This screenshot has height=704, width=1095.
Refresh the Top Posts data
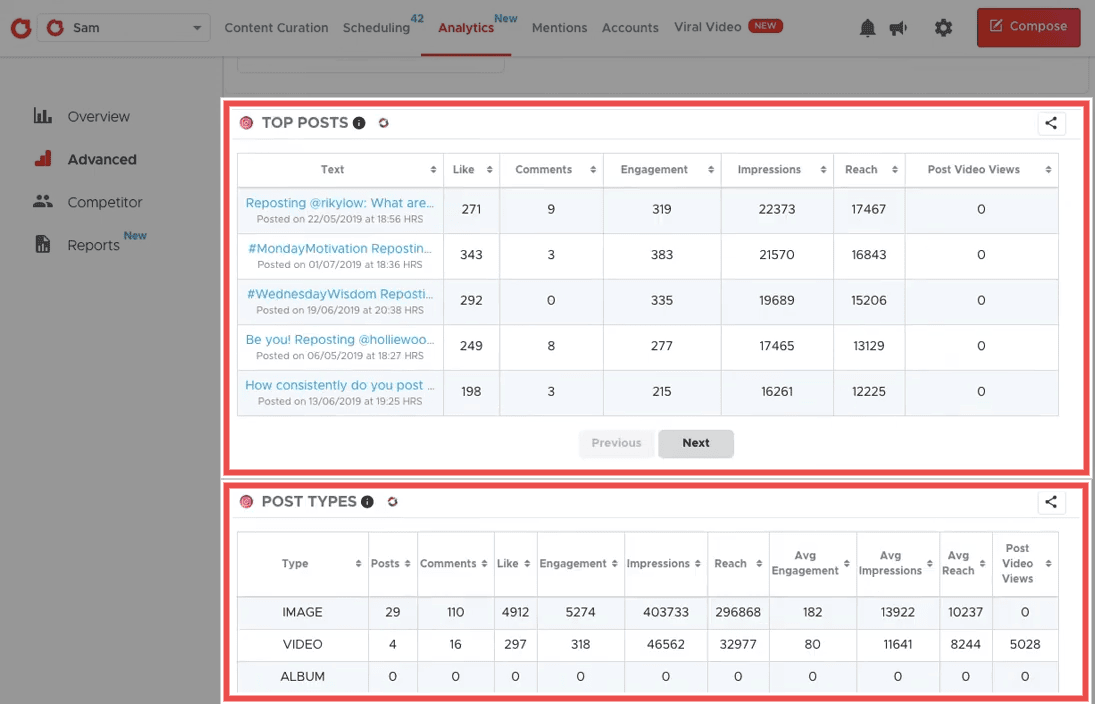click(384, 123)
